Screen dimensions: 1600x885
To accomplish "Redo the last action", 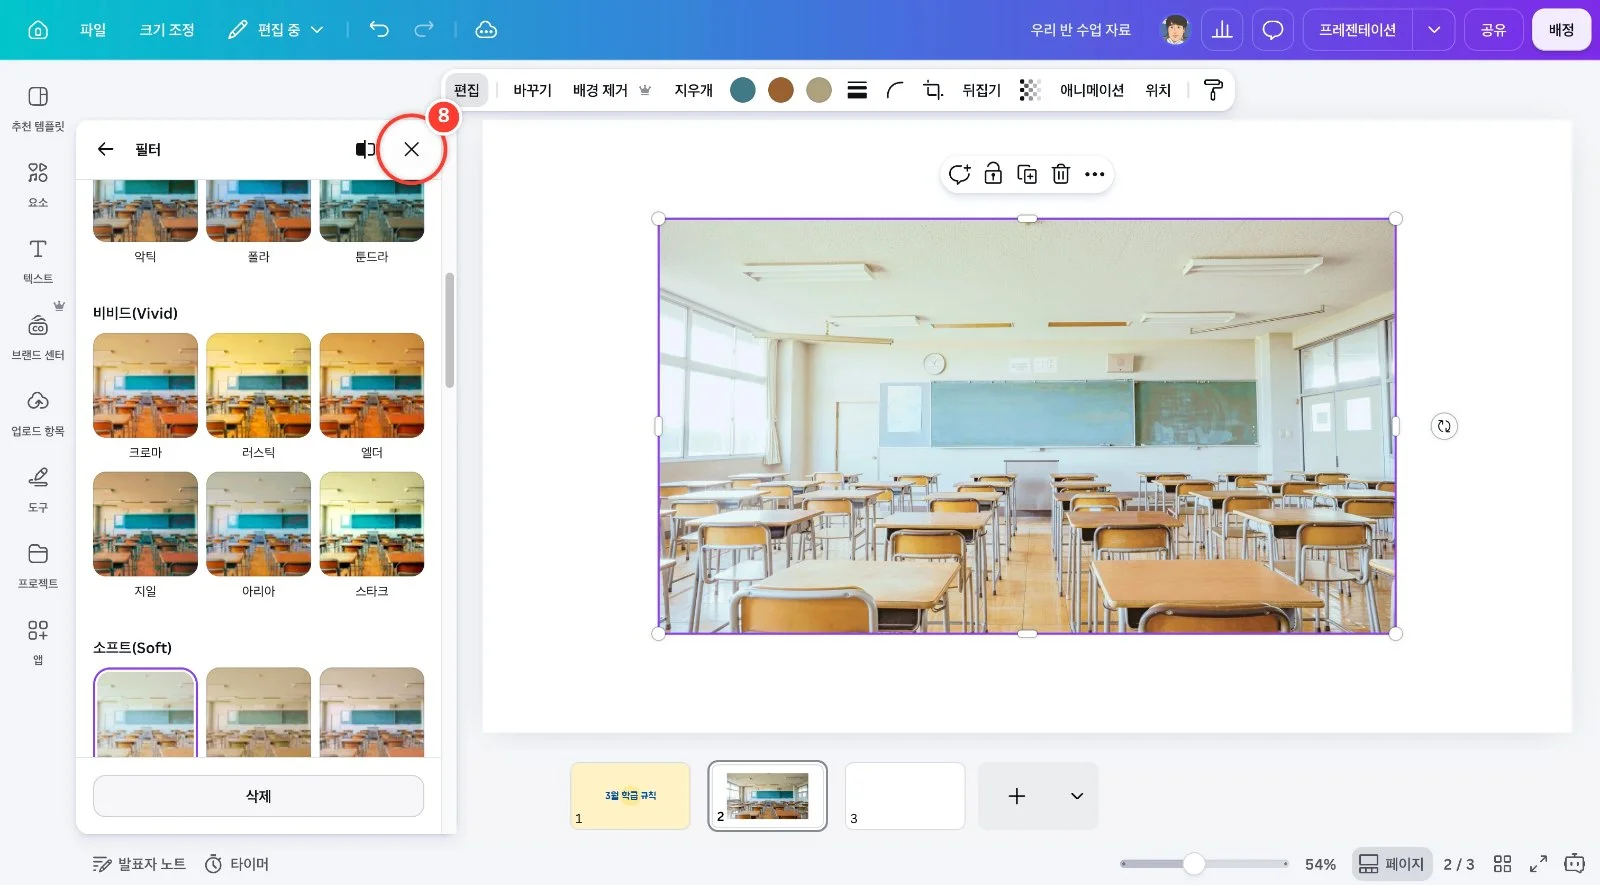I will (x=424, y=30).
